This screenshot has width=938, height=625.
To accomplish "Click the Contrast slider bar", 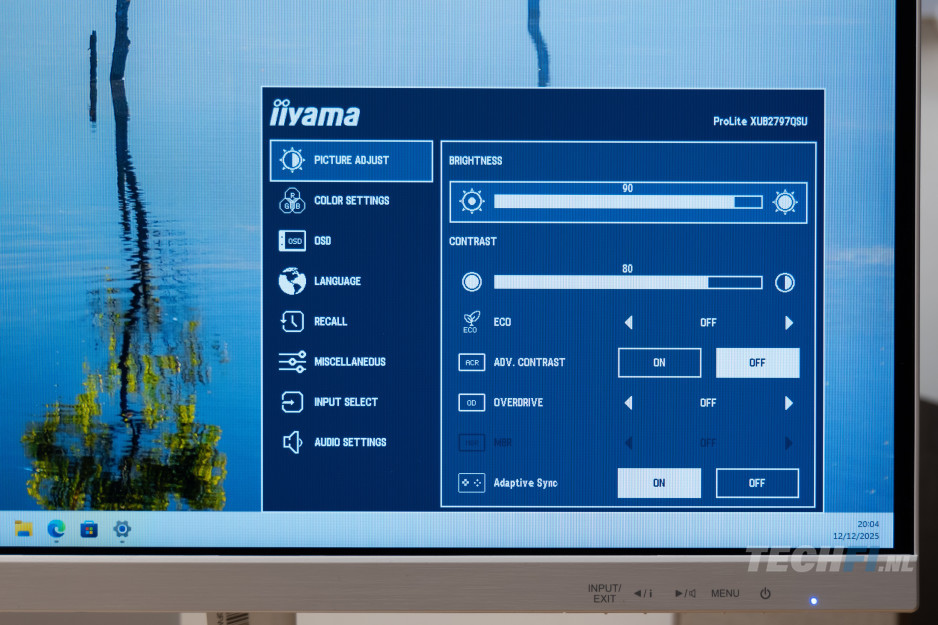I will pyautogui.click(x=628, y=282).
